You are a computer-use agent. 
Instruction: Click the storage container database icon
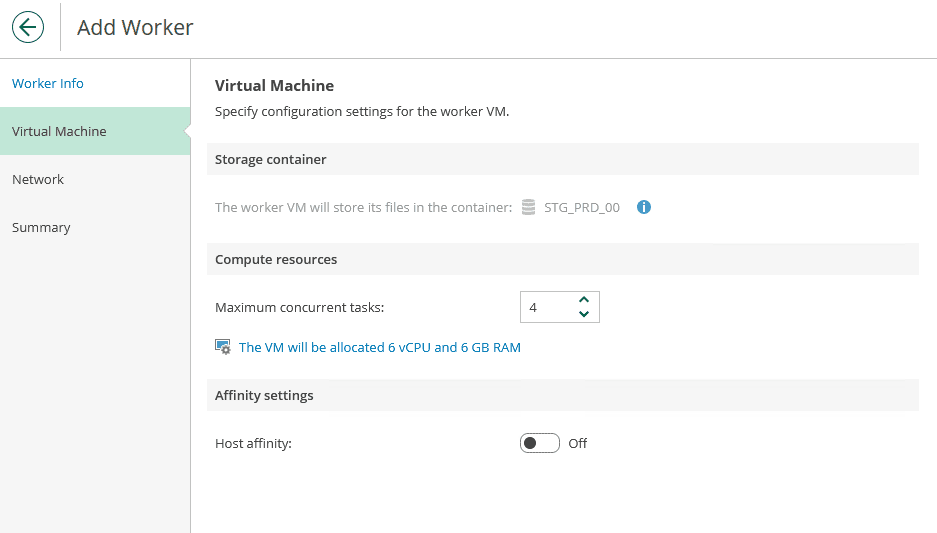click(529, 208)
